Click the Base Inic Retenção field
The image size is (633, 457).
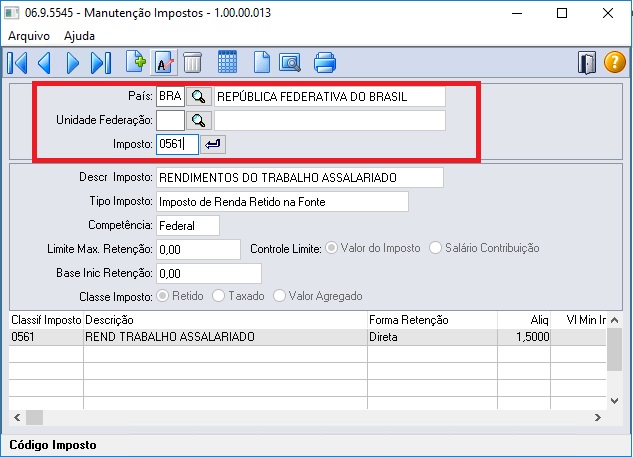[209, 273]
